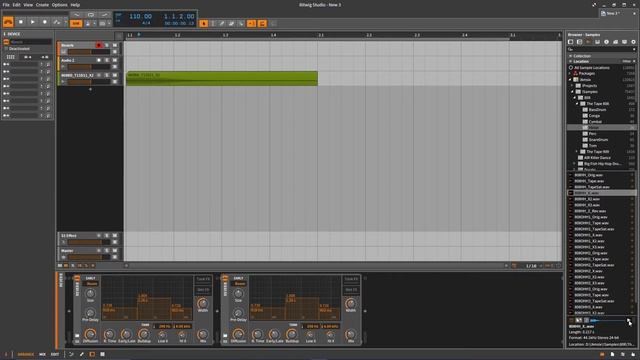This screenshot has height=360, width=640.
Task: Select the Eraser tool
Action: (x=231, y=24)
